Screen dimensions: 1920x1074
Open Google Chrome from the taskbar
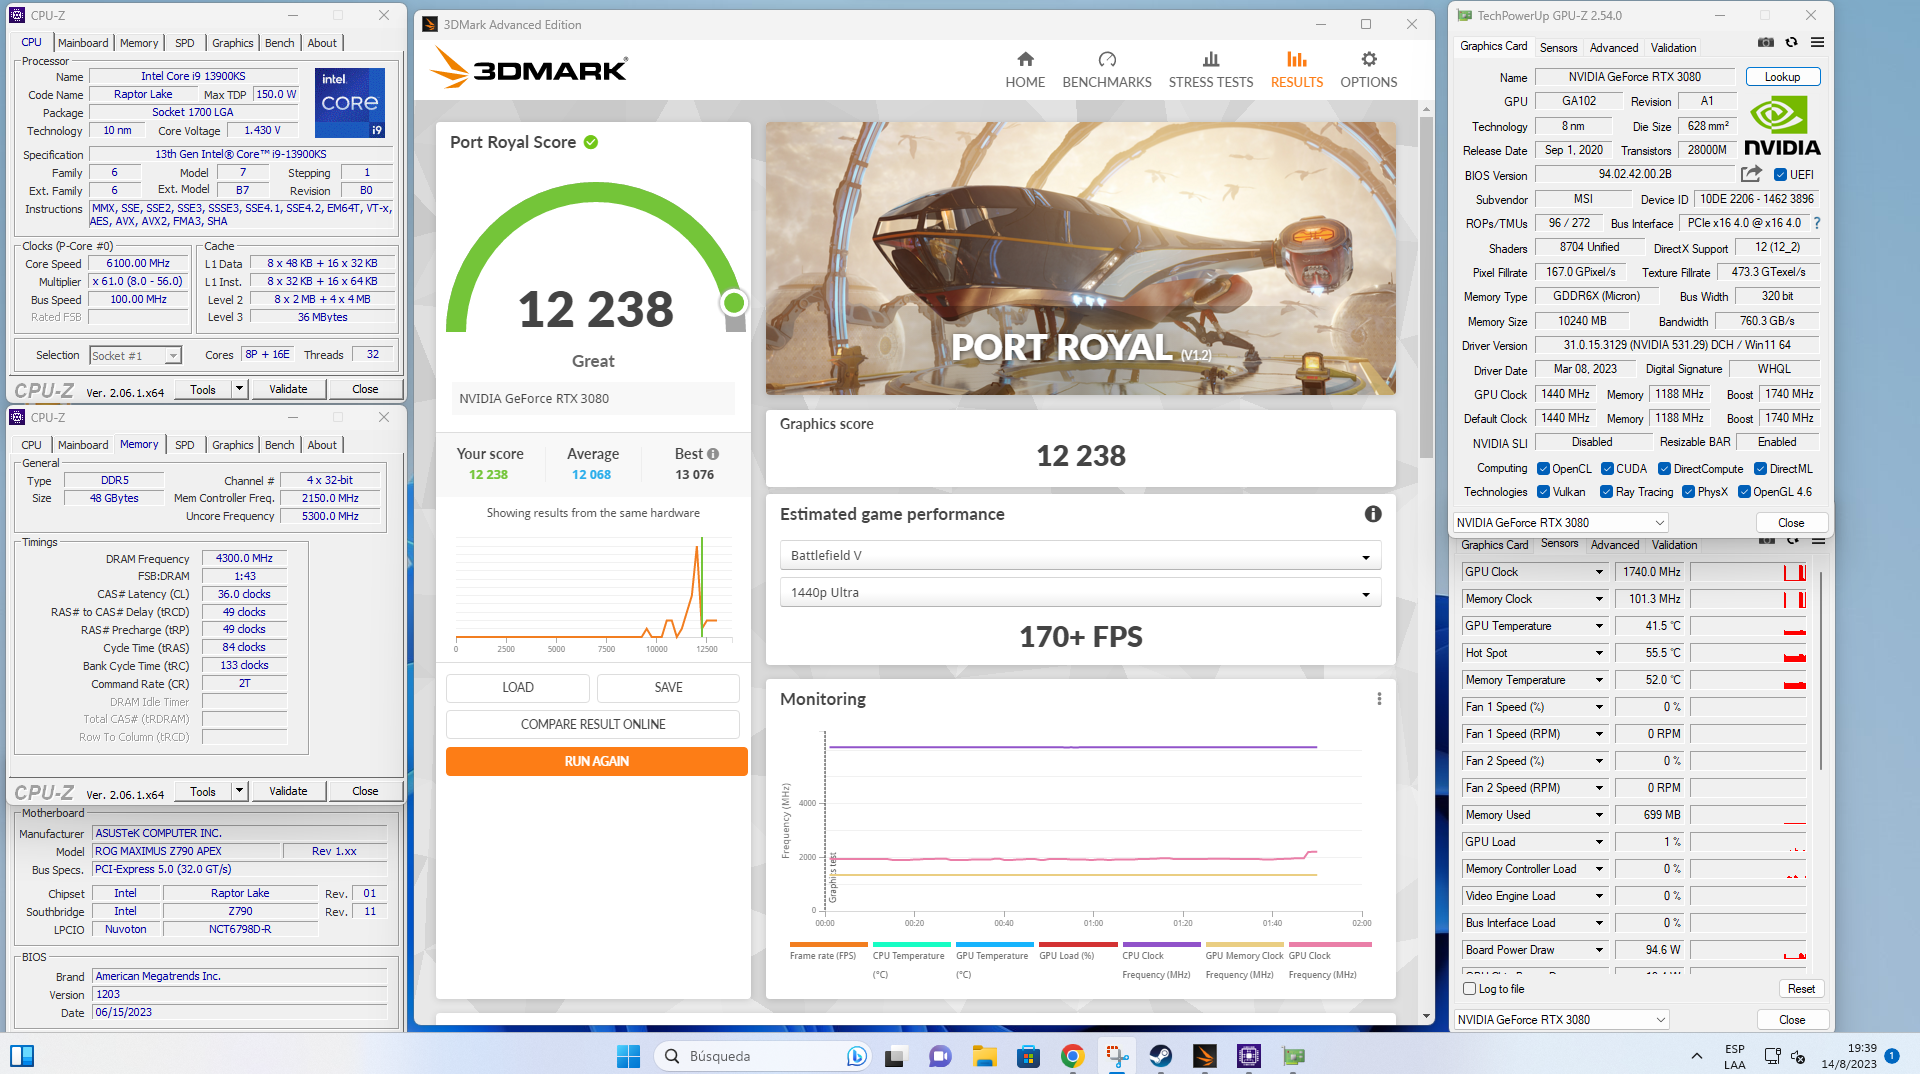[1073, 1056]
